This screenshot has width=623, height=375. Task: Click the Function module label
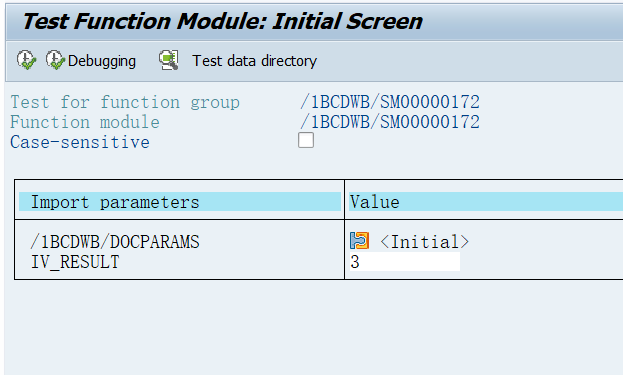click(85, 122)
